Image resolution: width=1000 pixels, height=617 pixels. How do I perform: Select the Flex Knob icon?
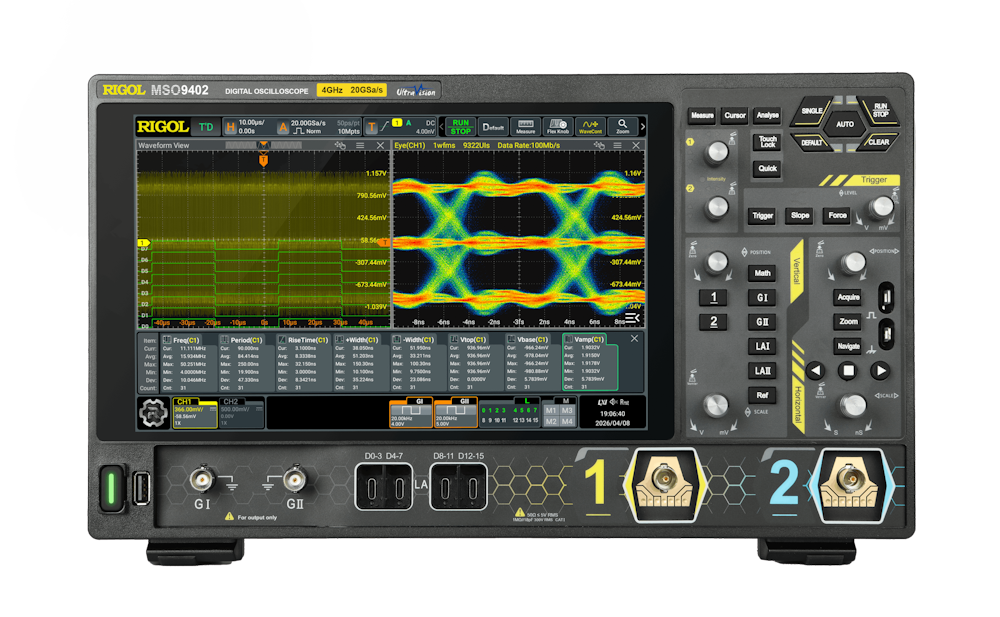[x=557, y=126]
